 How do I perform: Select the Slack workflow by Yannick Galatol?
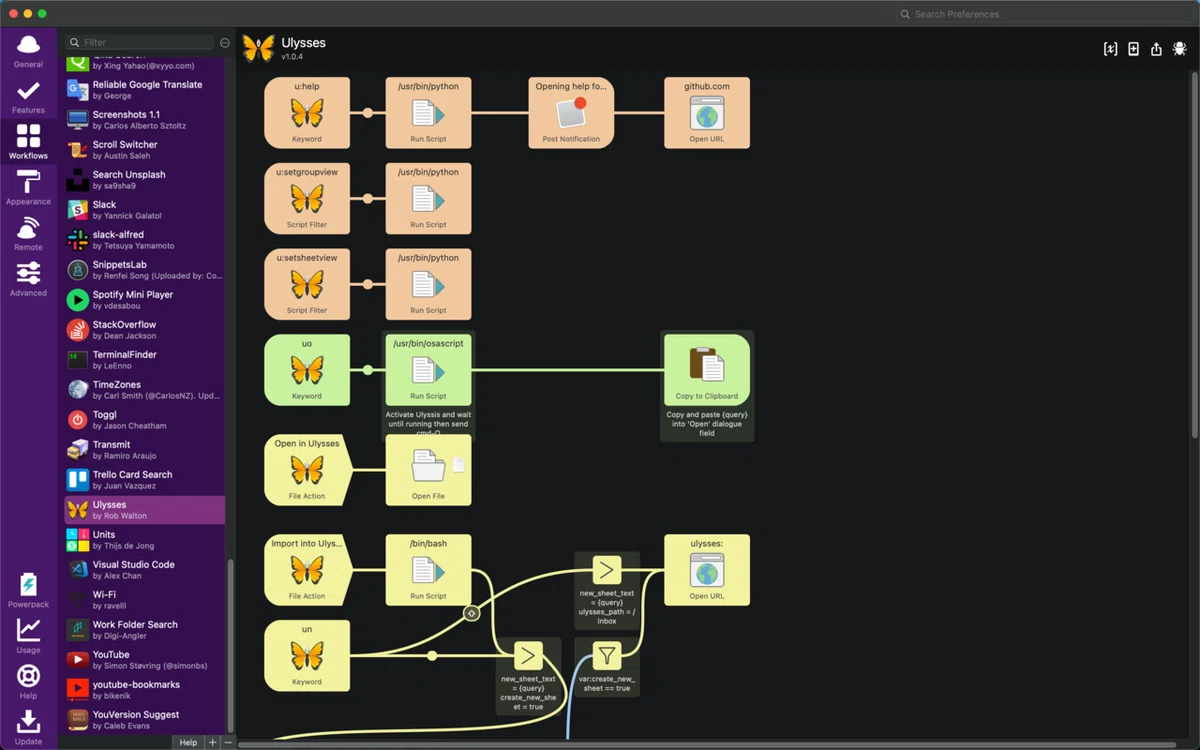pyautogui.click(x=145, y=210)
